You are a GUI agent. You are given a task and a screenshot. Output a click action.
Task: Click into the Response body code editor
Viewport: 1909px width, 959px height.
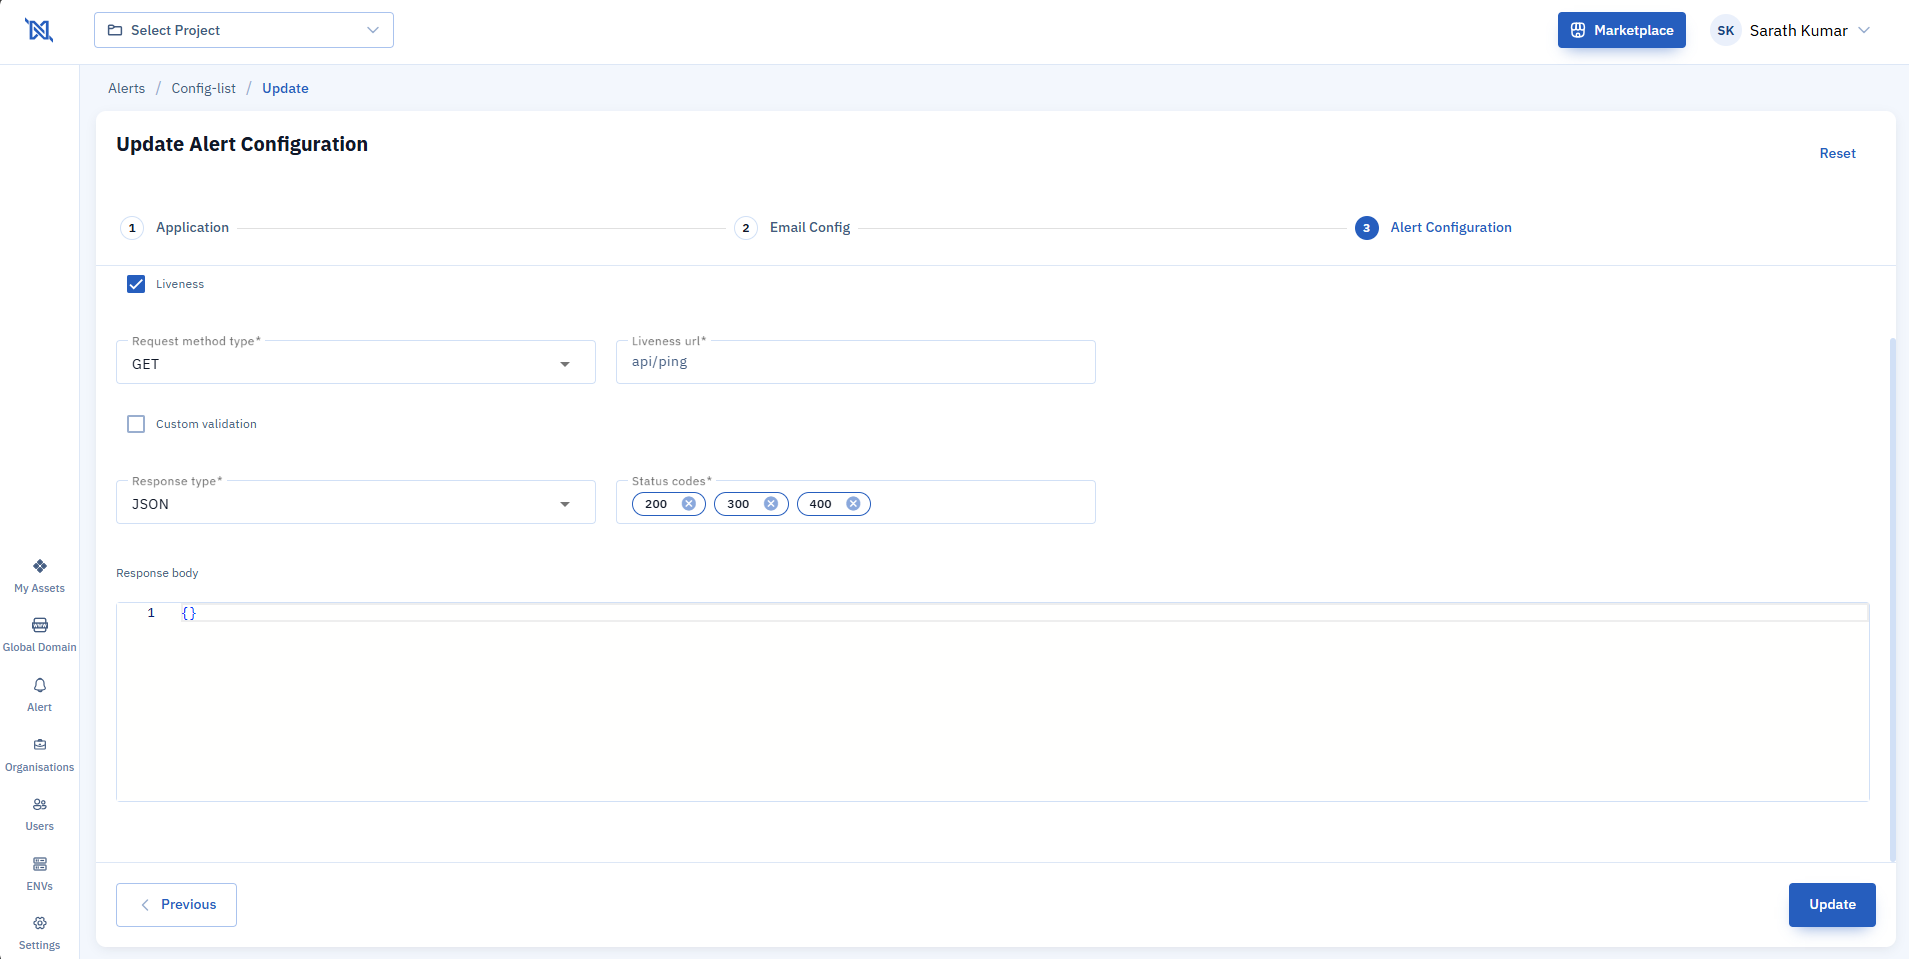(992, 702)
